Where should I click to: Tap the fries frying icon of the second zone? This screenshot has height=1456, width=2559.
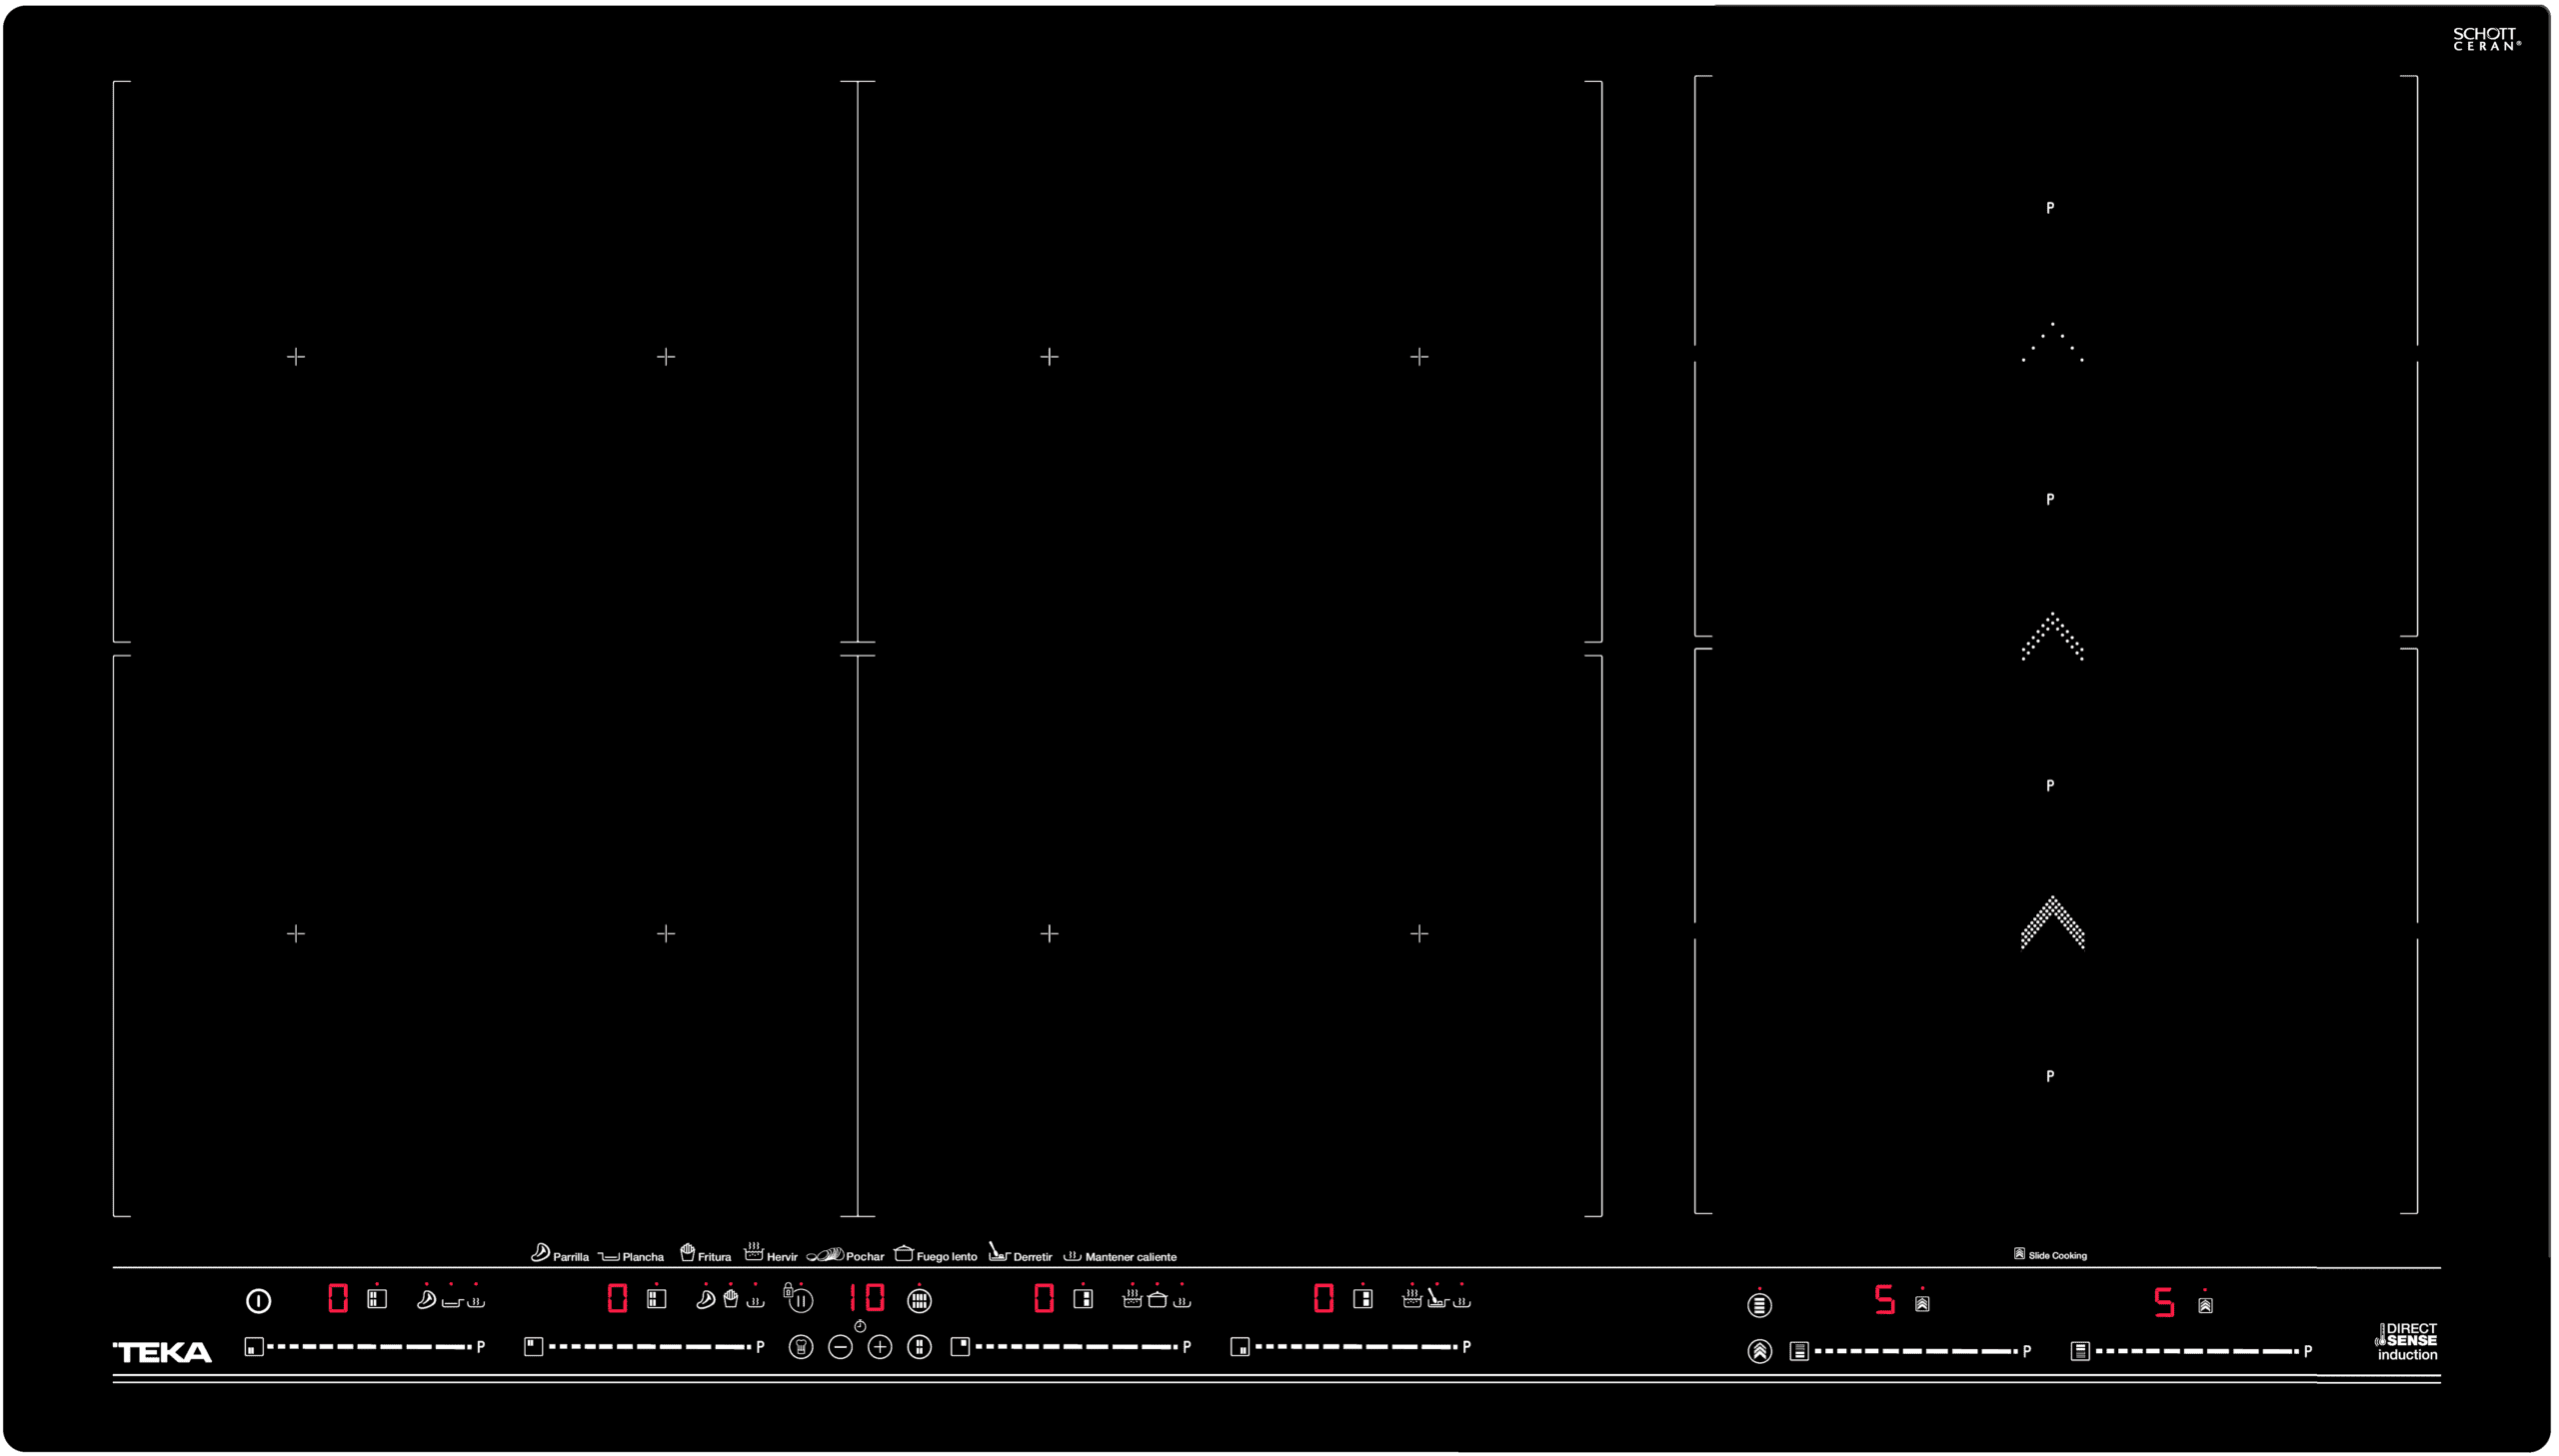tap(731, 1299)
